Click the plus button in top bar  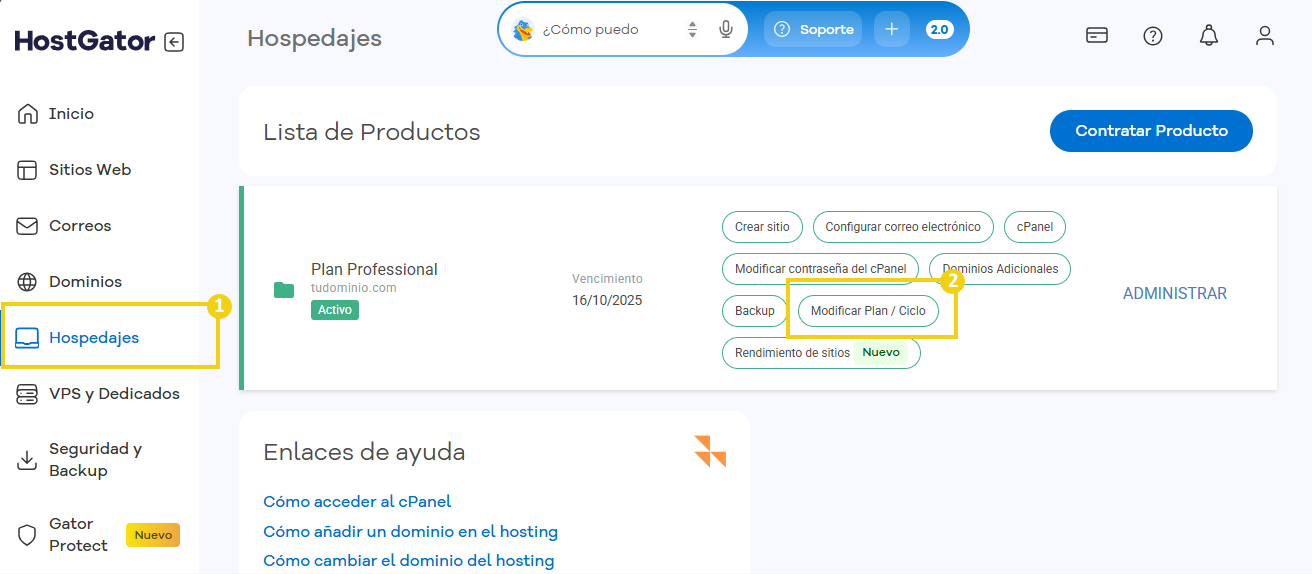pos(892,30)
